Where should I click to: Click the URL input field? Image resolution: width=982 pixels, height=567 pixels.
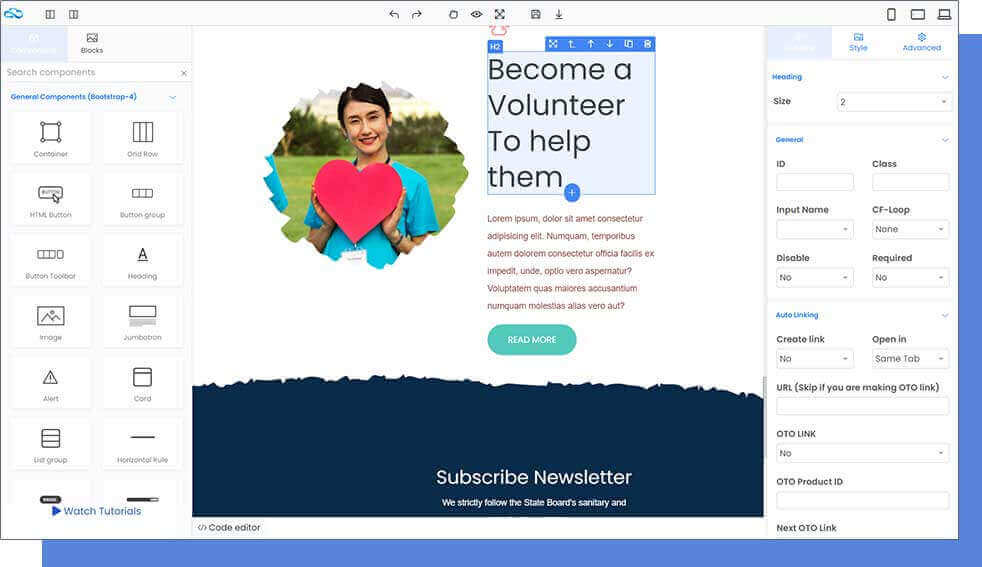point(862,406)
